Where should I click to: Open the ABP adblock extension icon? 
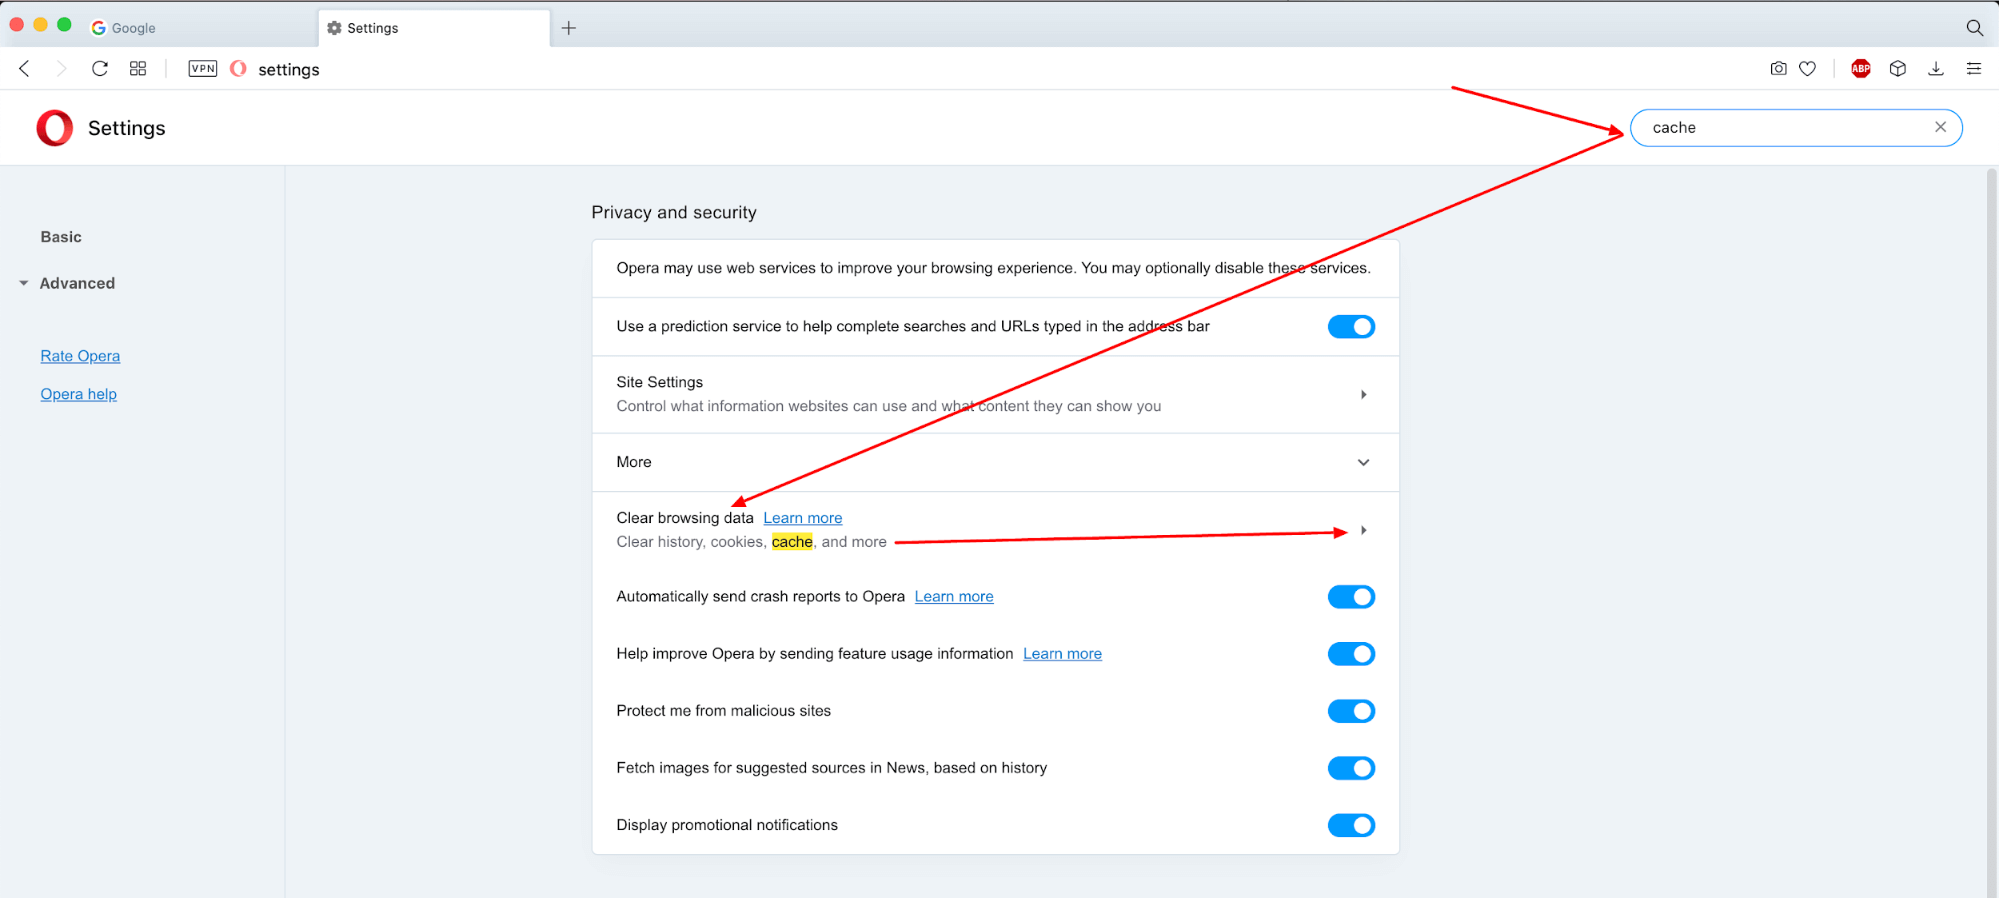pos(1861,69)
